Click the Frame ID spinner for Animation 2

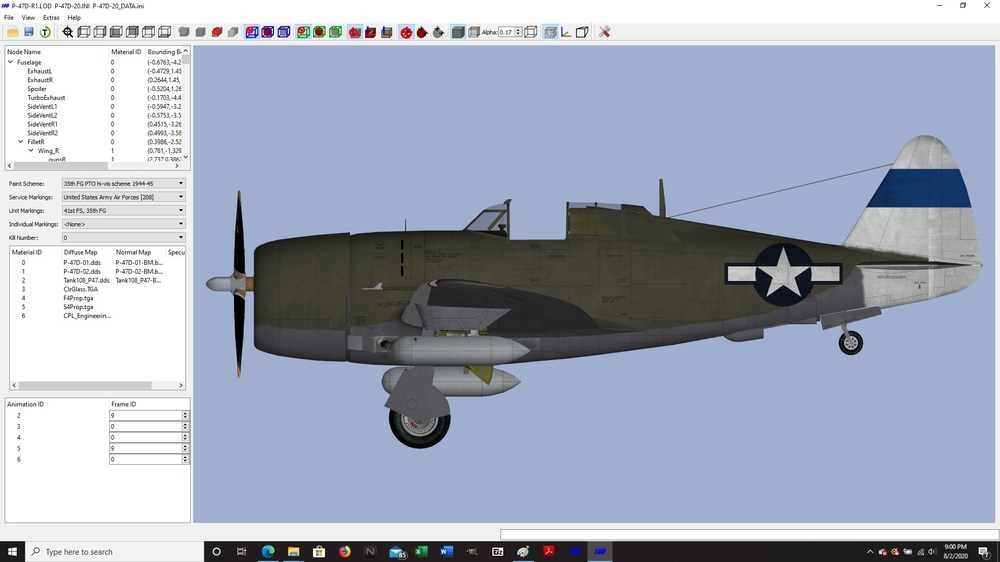click(x=185, y=415)
